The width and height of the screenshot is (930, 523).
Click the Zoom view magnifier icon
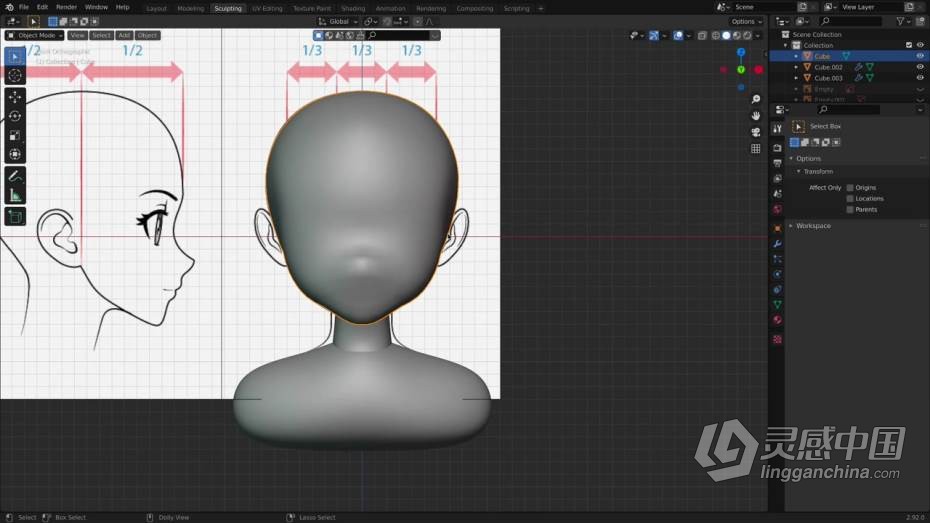tap(756, 99)
